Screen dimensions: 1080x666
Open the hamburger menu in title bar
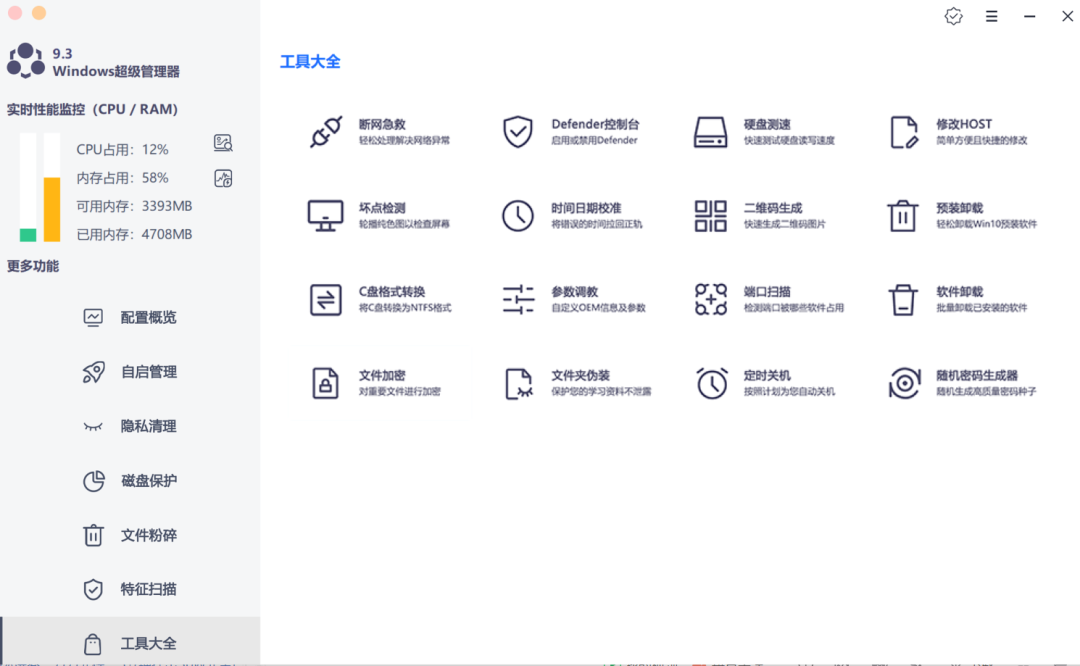click(x=991, y=16)
